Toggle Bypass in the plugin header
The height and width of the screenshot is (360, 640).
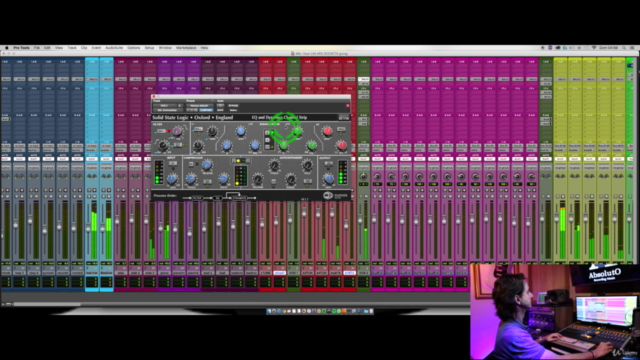[233, 105]
